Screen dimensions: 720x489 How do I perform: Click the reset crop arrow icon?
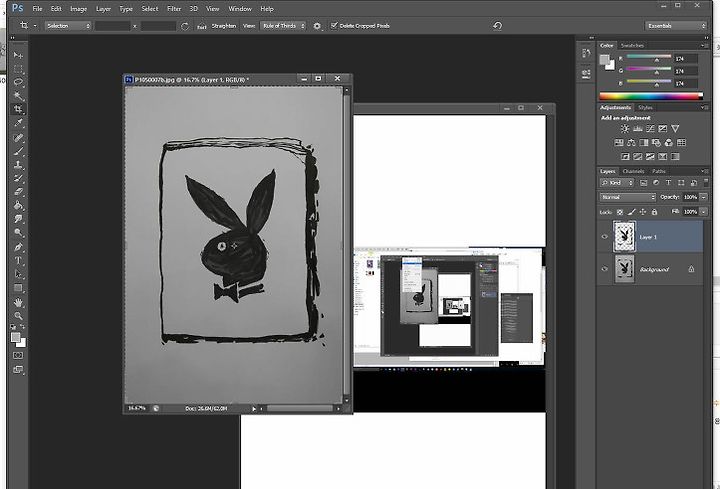pos(497,26)
